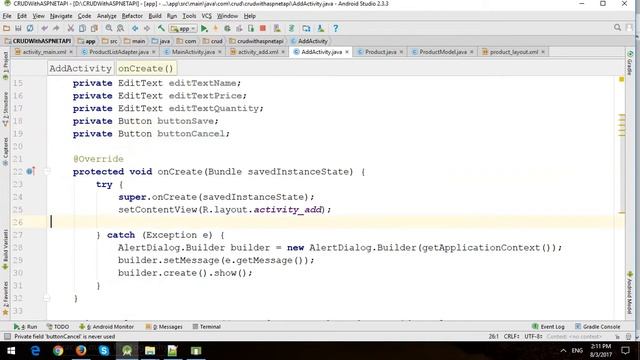Viewport: 640px width, 360px height.
Task: Click the Debug app bug icon
Action: pyautogui.click(x=227, y=28)
